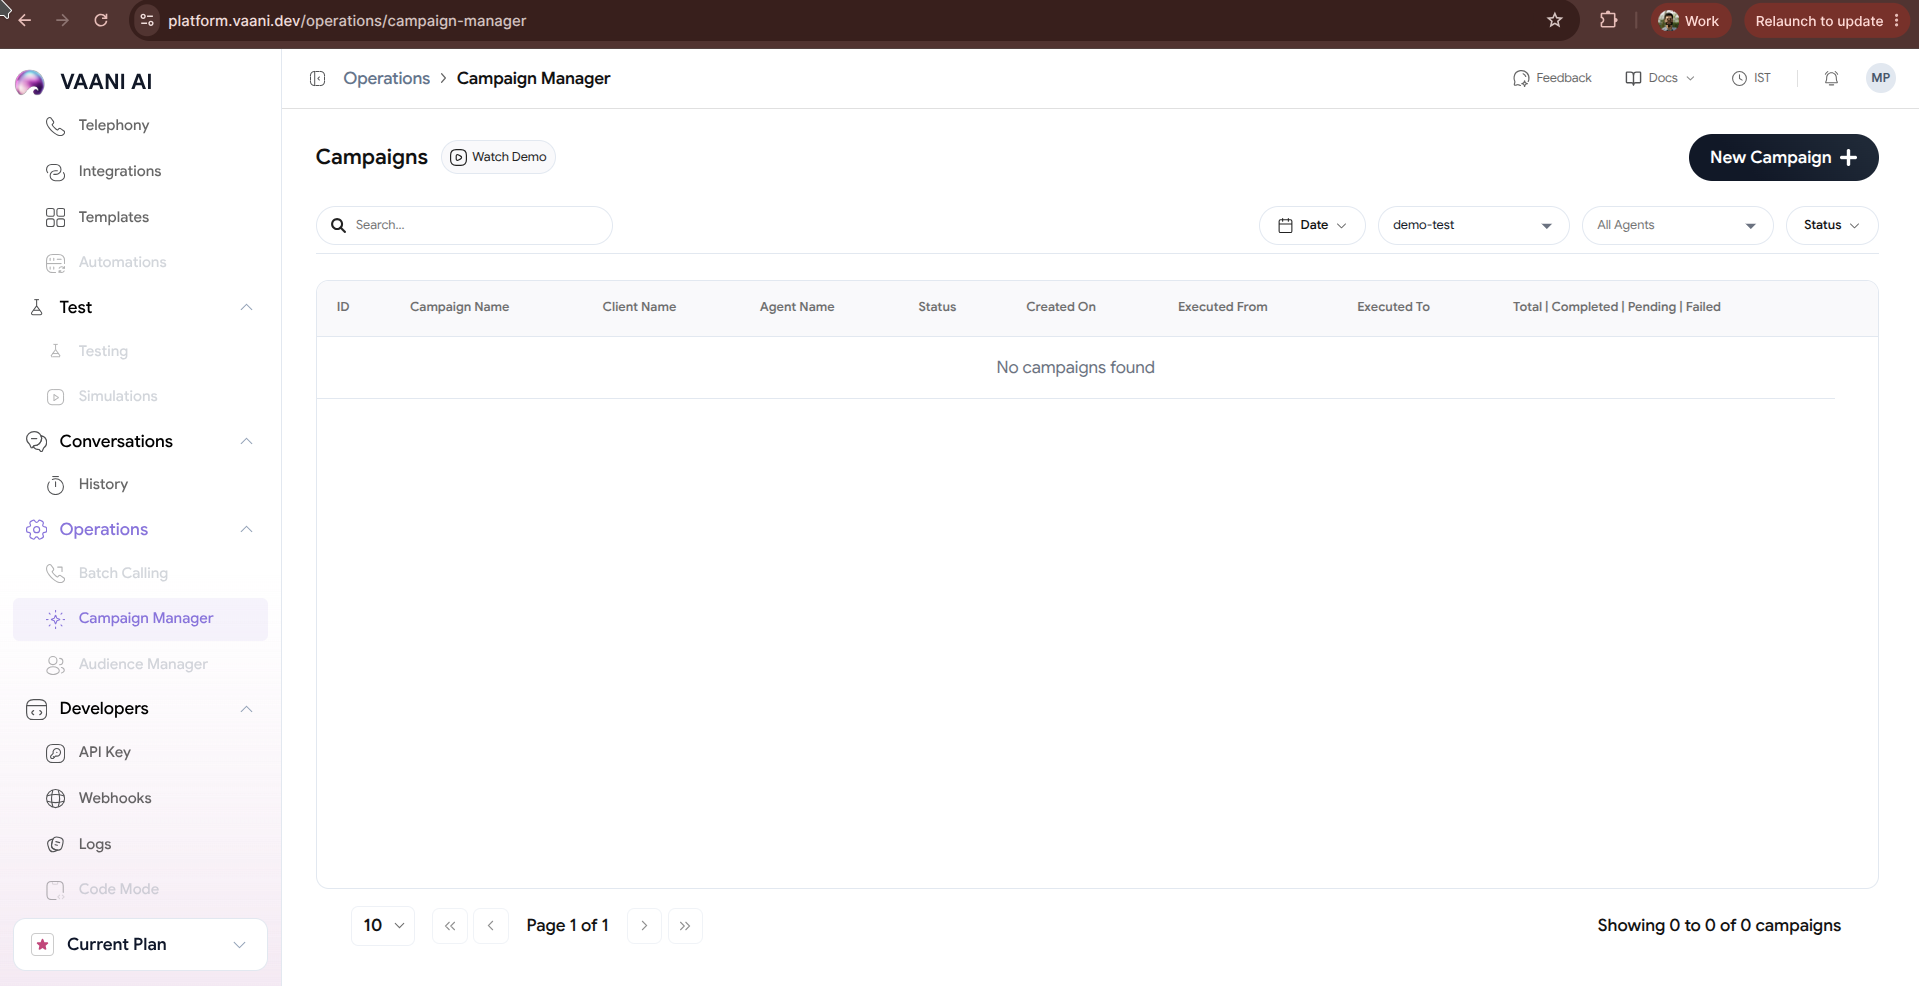Collapse the Test sidebar section

(x=246, y=307)
